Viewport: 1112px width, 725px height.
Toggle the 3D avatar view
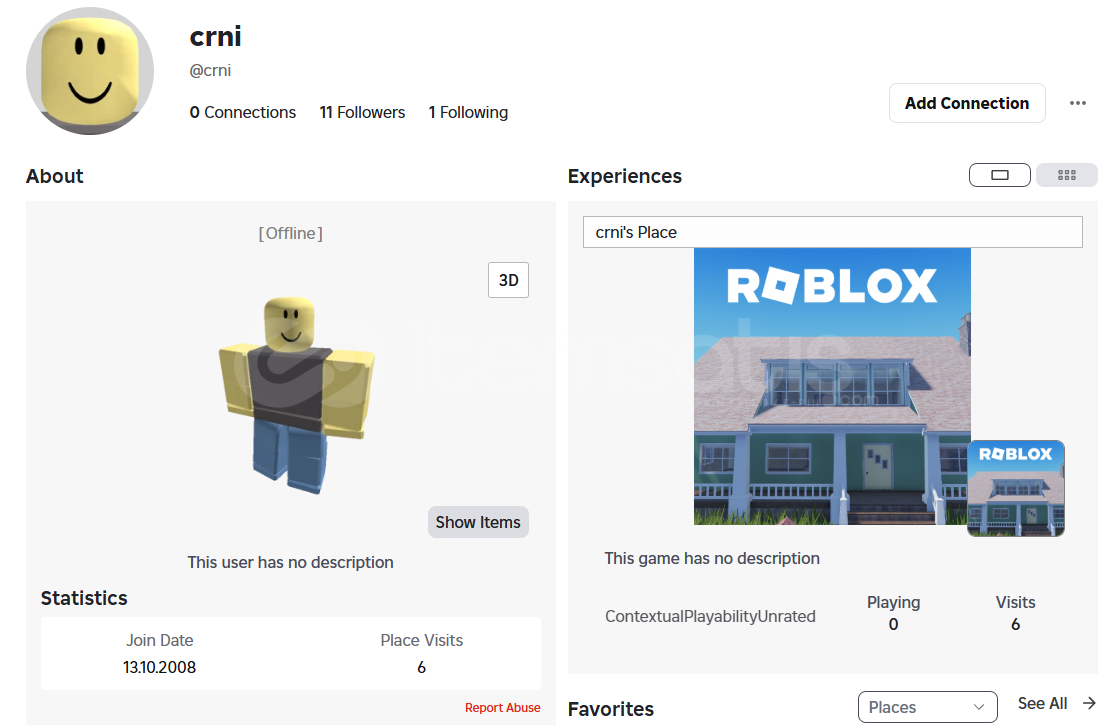pos(508,280)
